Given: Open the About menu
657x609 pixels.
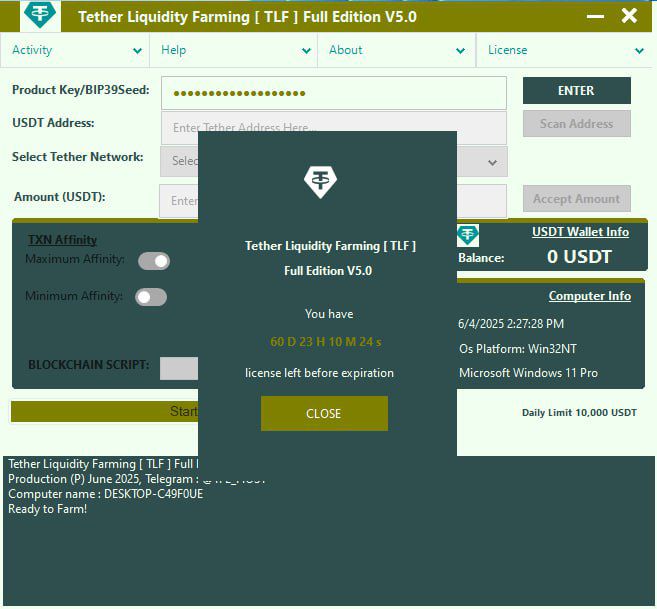Looking at the screenshot, I should pos(346,50).
